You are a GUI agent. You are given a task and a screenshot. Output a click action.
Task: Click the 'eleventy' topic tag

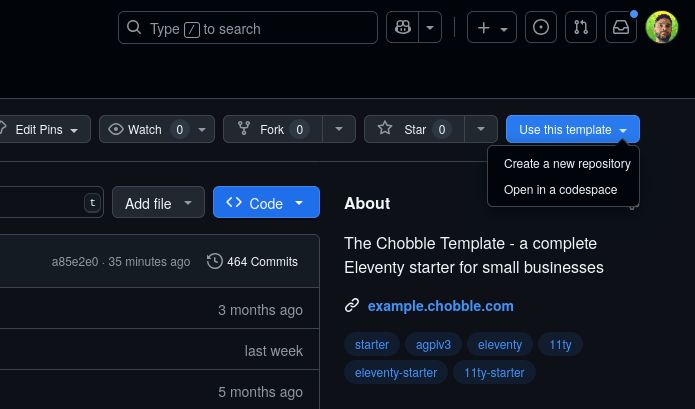tap(500, 345)
